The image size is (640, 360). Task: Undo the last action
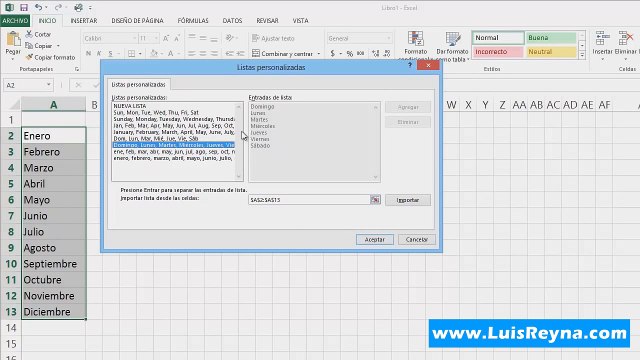coord(38,7)
